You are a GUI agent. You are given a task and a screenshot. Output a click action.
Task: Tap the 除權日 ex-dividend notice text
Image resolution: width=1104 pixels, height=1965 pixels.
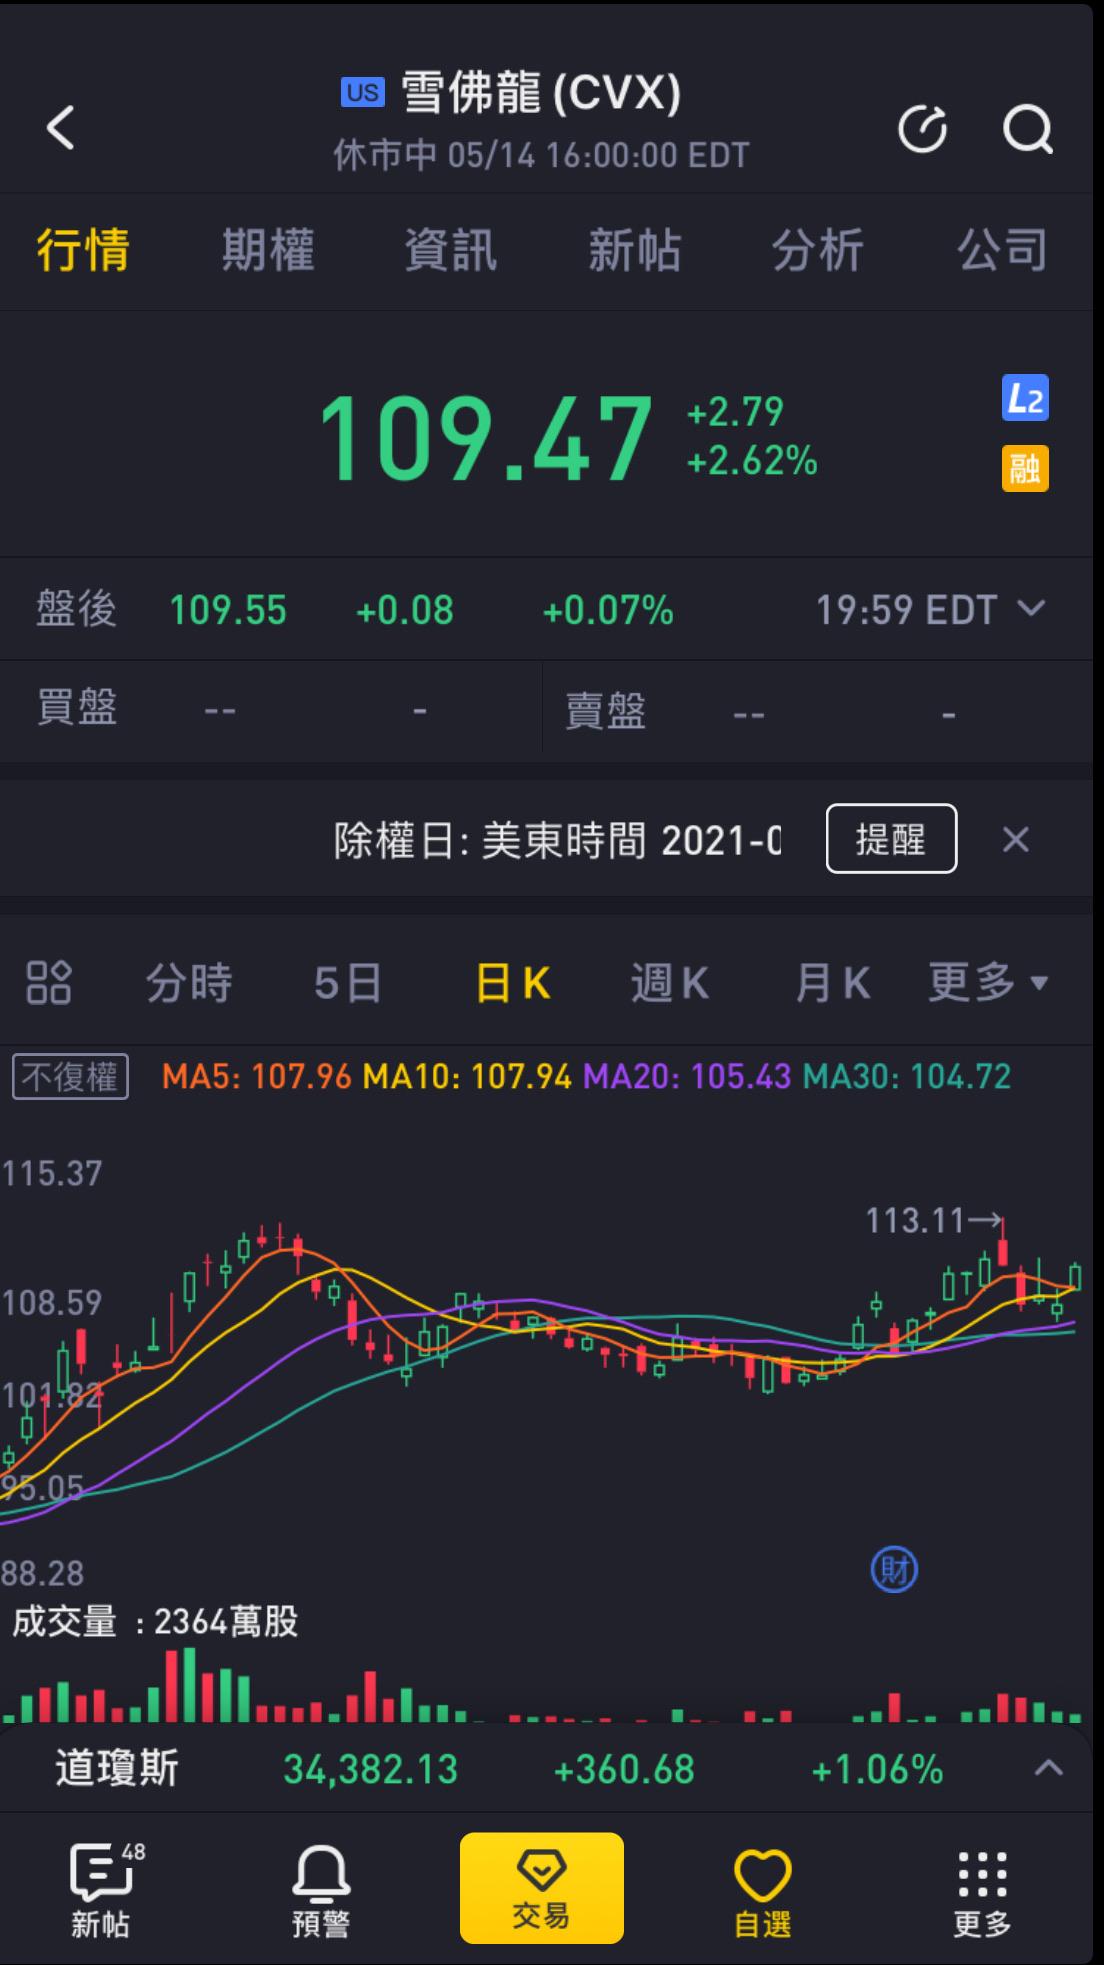point(558,840)
